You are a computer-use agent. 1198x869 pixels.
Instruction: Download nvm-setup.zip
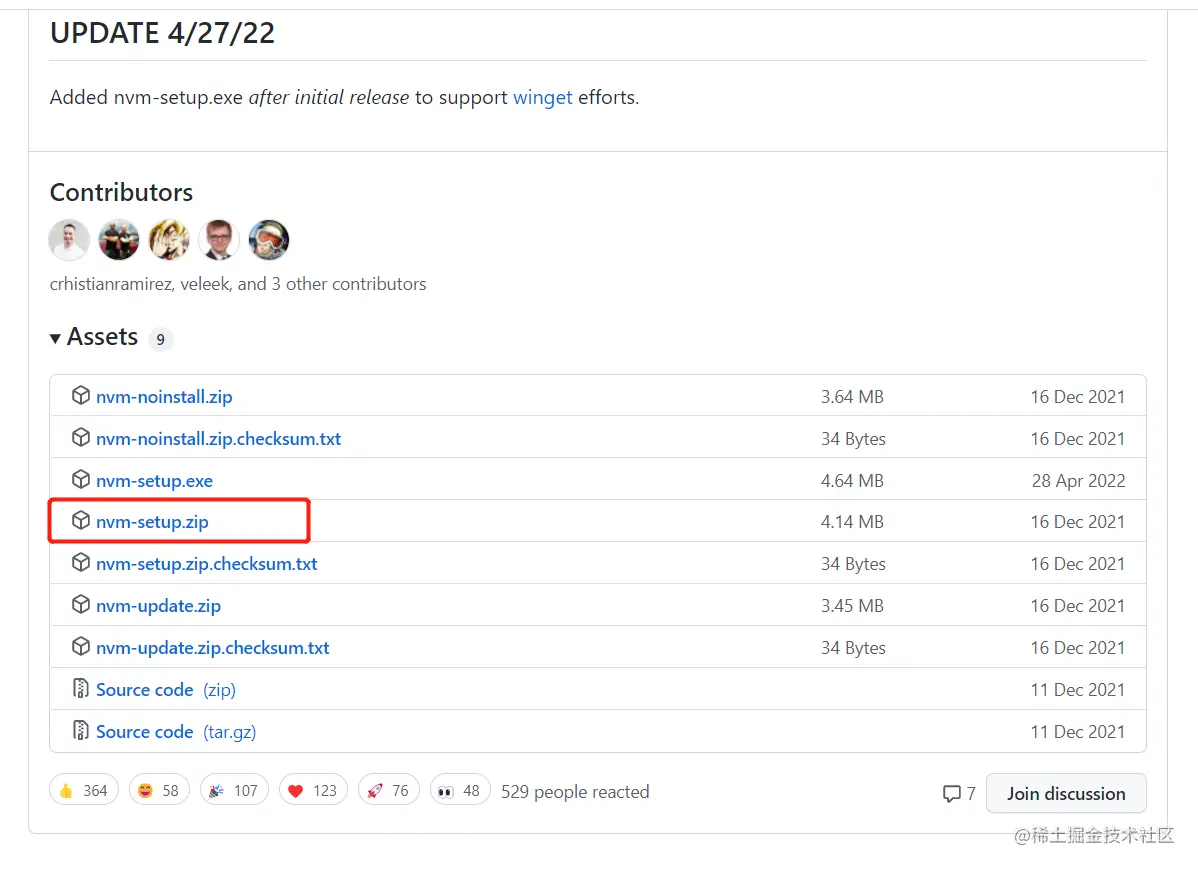click(152, 522)
